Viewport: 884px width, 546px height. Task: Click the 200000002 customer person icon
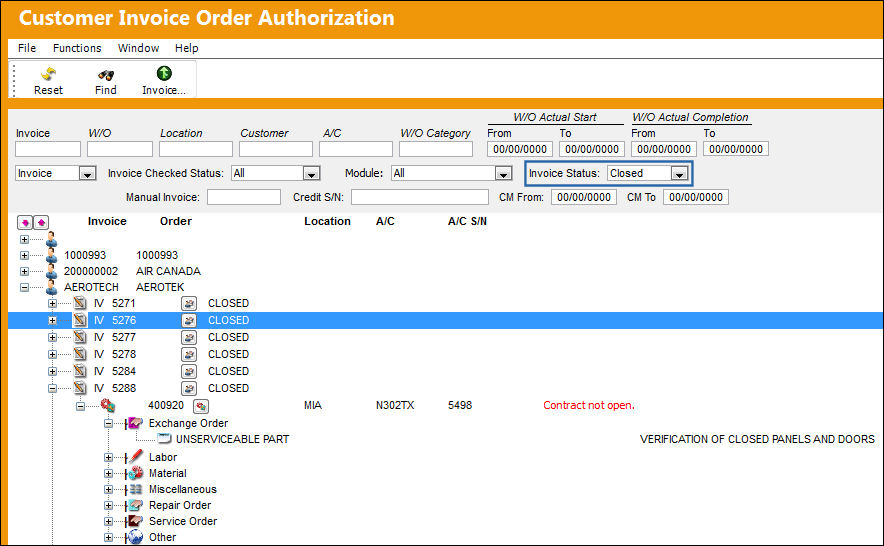pyautogui.click(x=51, y=271)
